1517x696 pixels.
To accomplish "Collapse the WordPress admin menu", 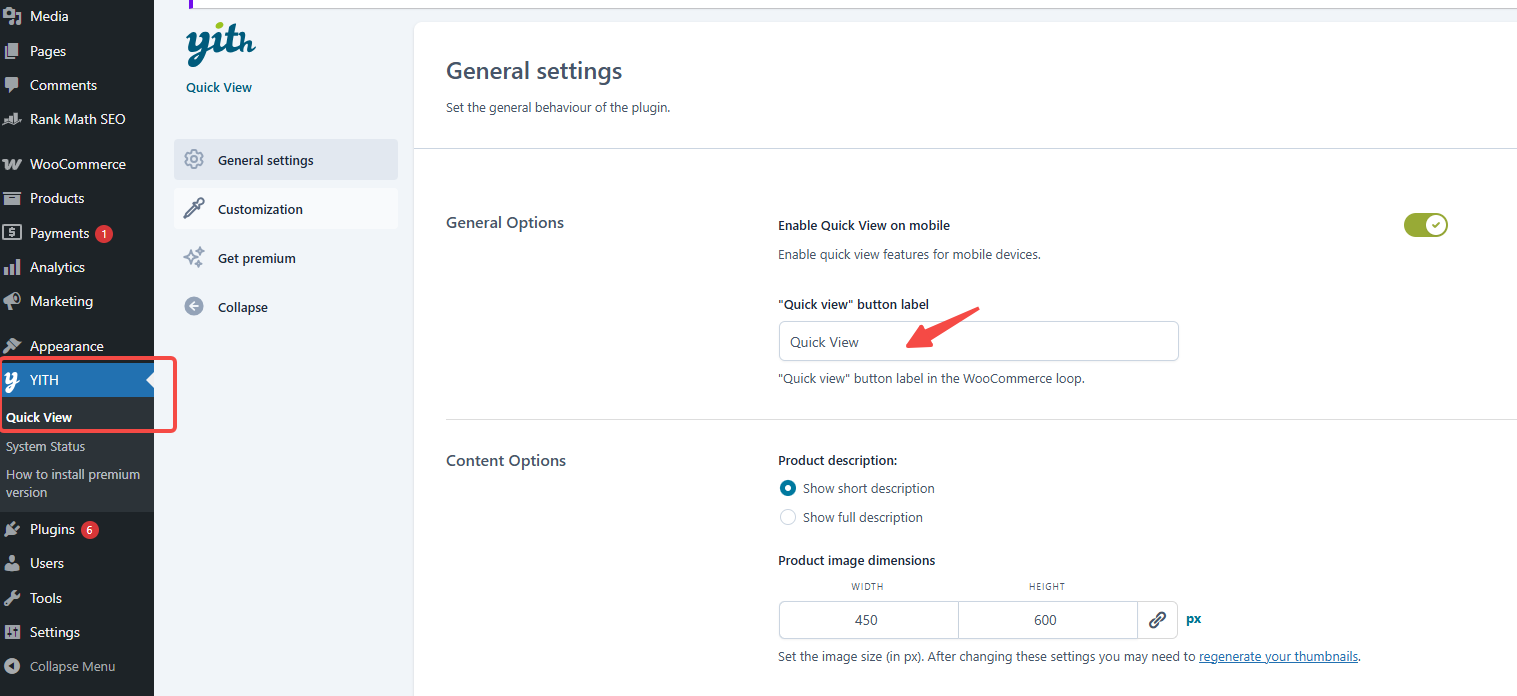I will pos(72,666).
